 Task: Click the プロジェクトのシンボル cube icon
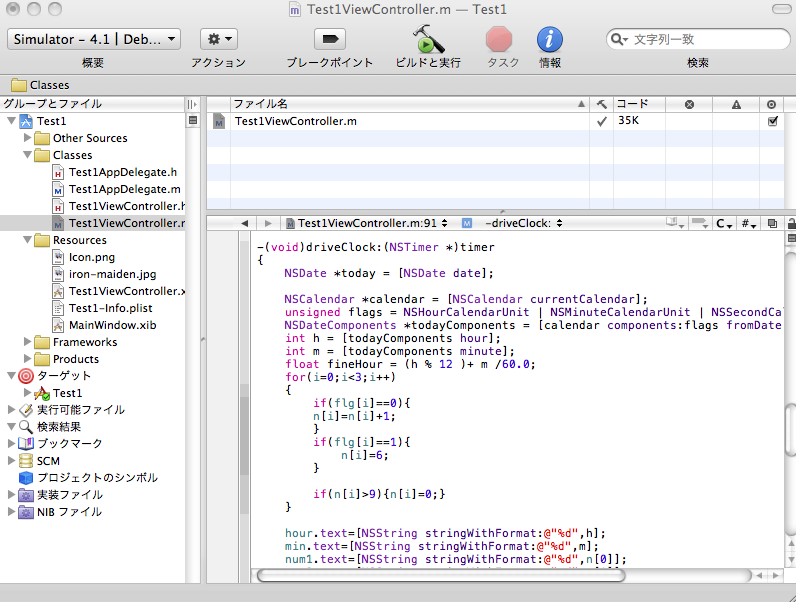tap(26, 478)
